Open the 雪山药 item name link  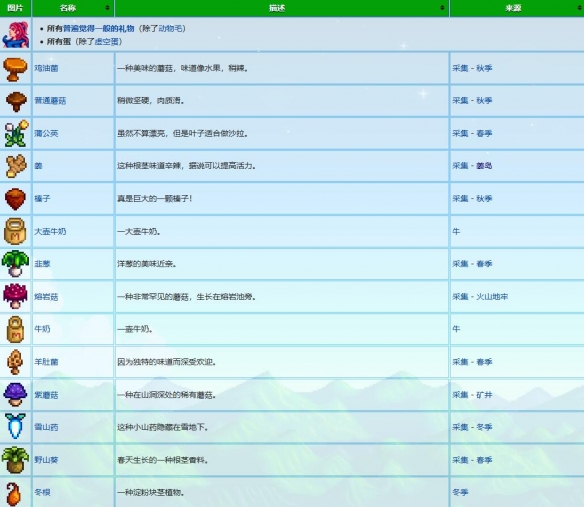click(46, 427)
